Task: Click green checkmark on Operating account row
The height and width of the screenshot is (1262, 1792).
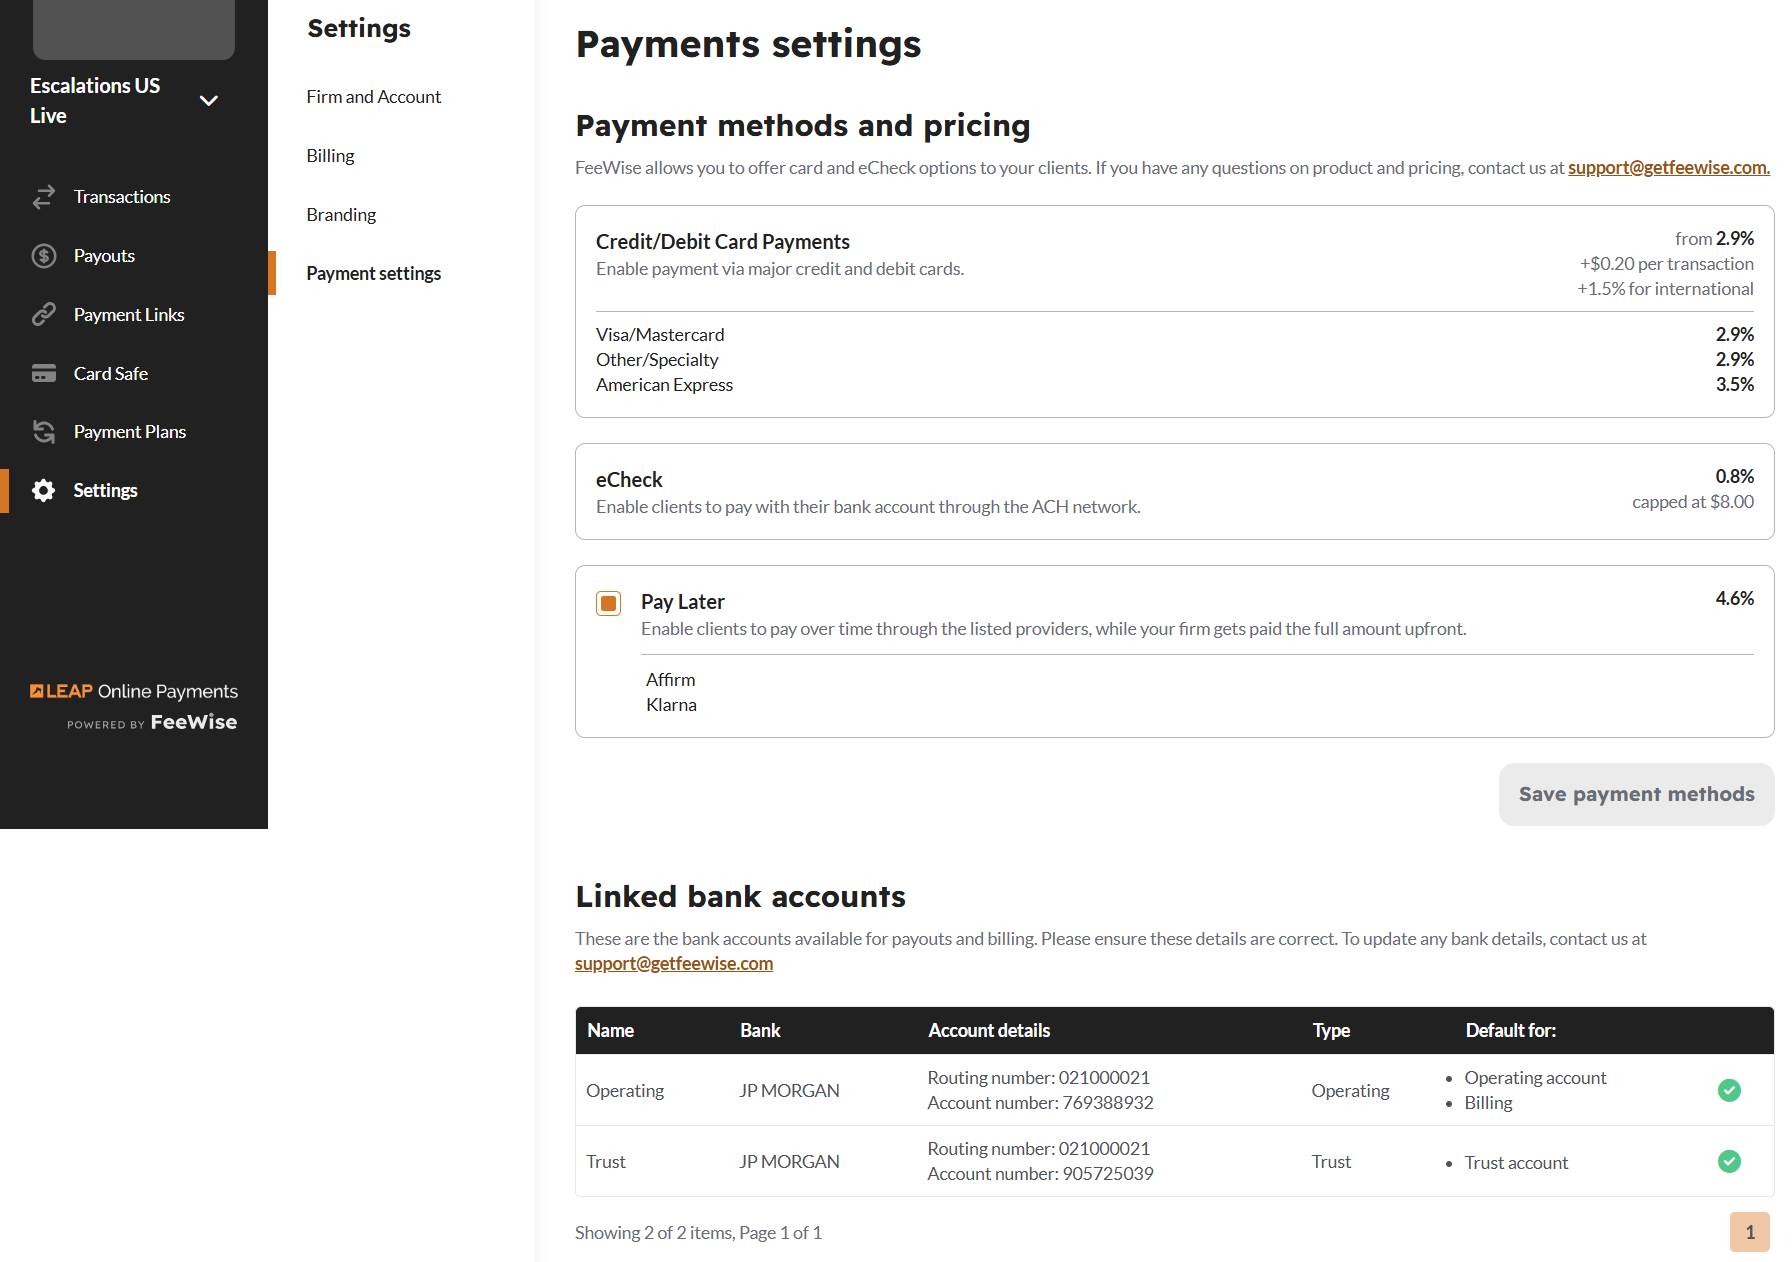Action: (x=1729, y=1090)
